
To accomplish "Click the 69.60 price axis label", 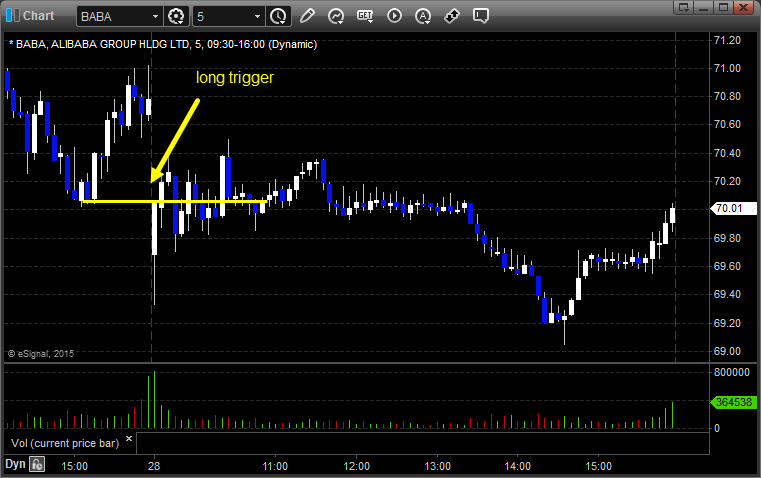I will pyautogui.click(x=727, y=266).
